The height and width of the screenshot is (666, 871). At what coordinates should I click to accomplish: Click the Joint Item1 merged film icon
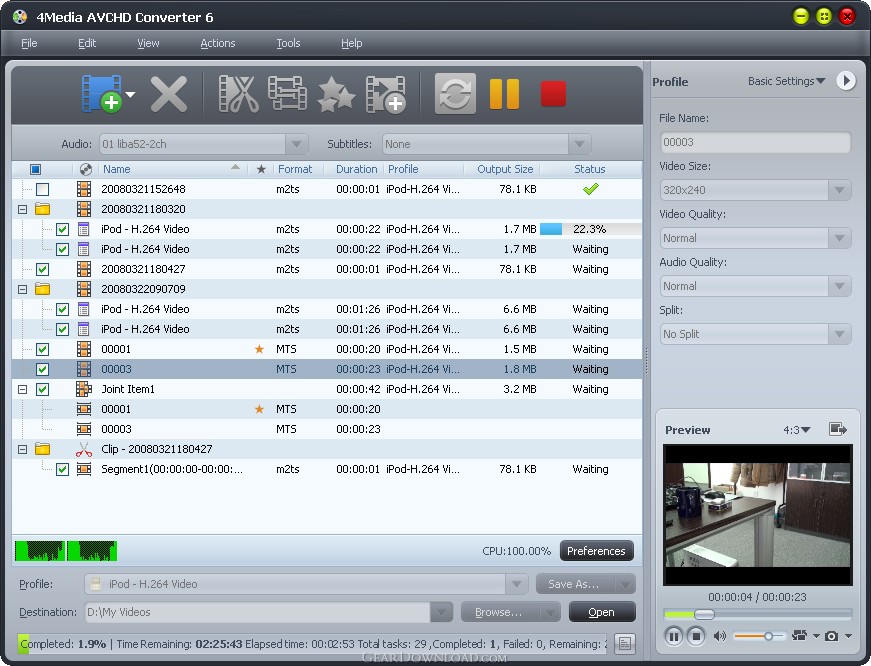pyautogui.click(x=84, y=389)
